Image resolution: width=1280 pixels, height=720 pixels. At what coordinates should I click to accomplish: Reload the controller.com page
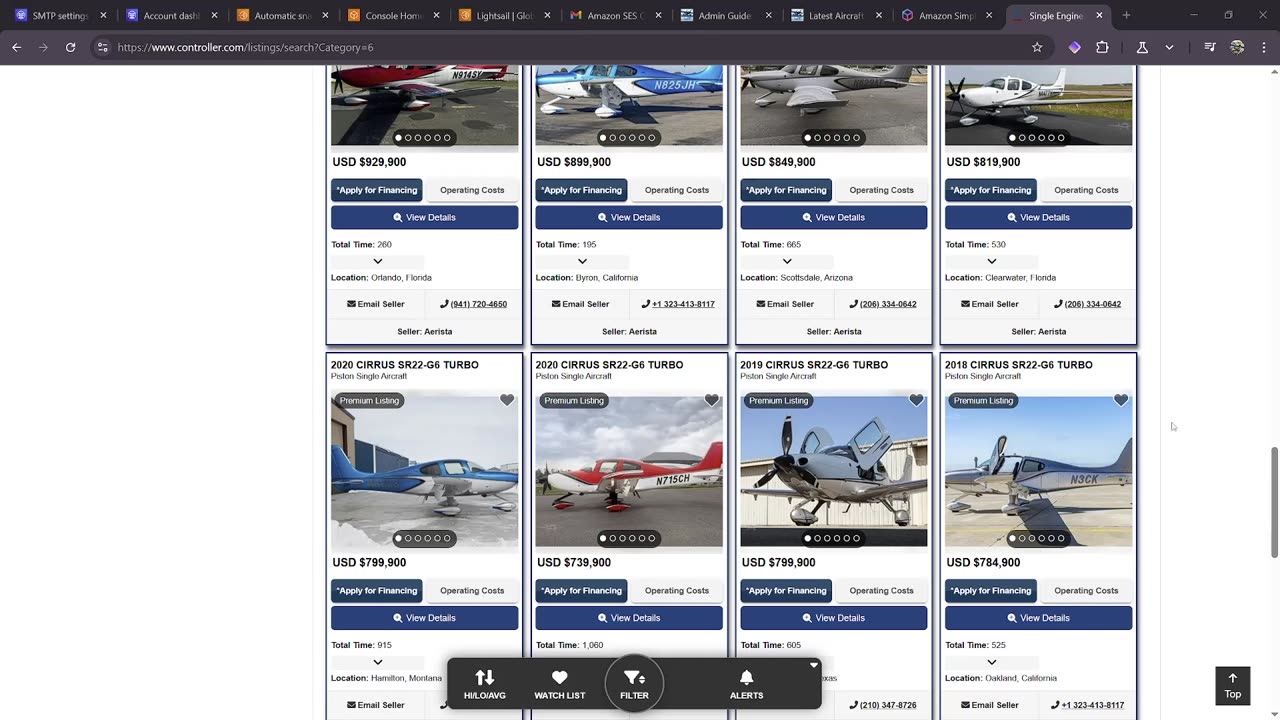click(x=70, y=47)
